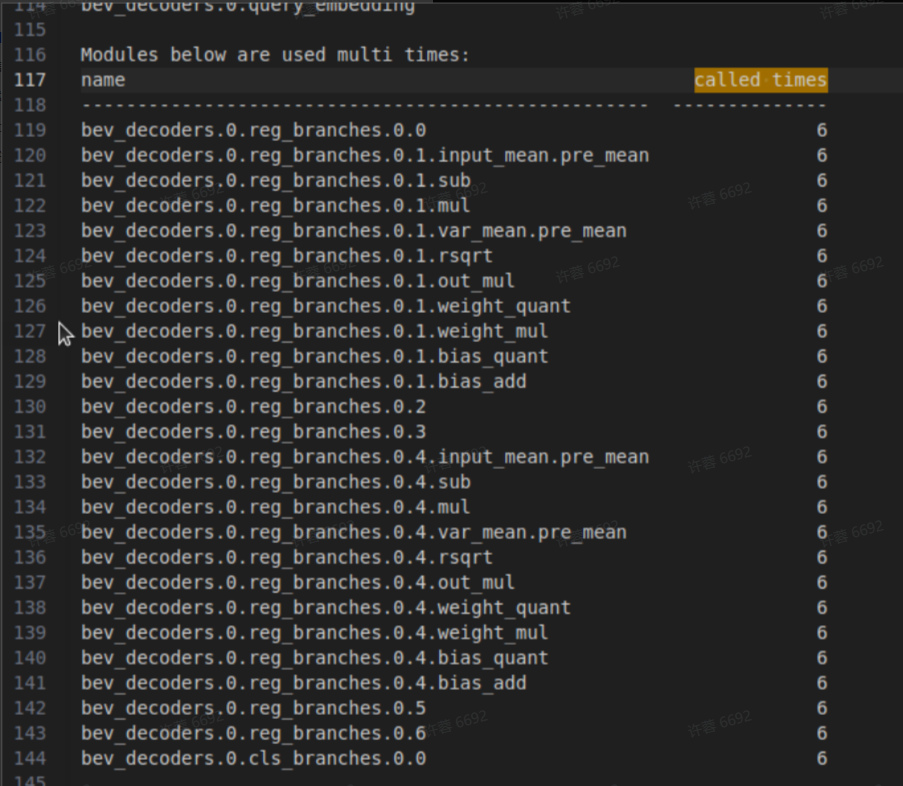Screen dimensions: 903x786
Task: Click the "Modules below are used multi times:" line
Action: 275,55
